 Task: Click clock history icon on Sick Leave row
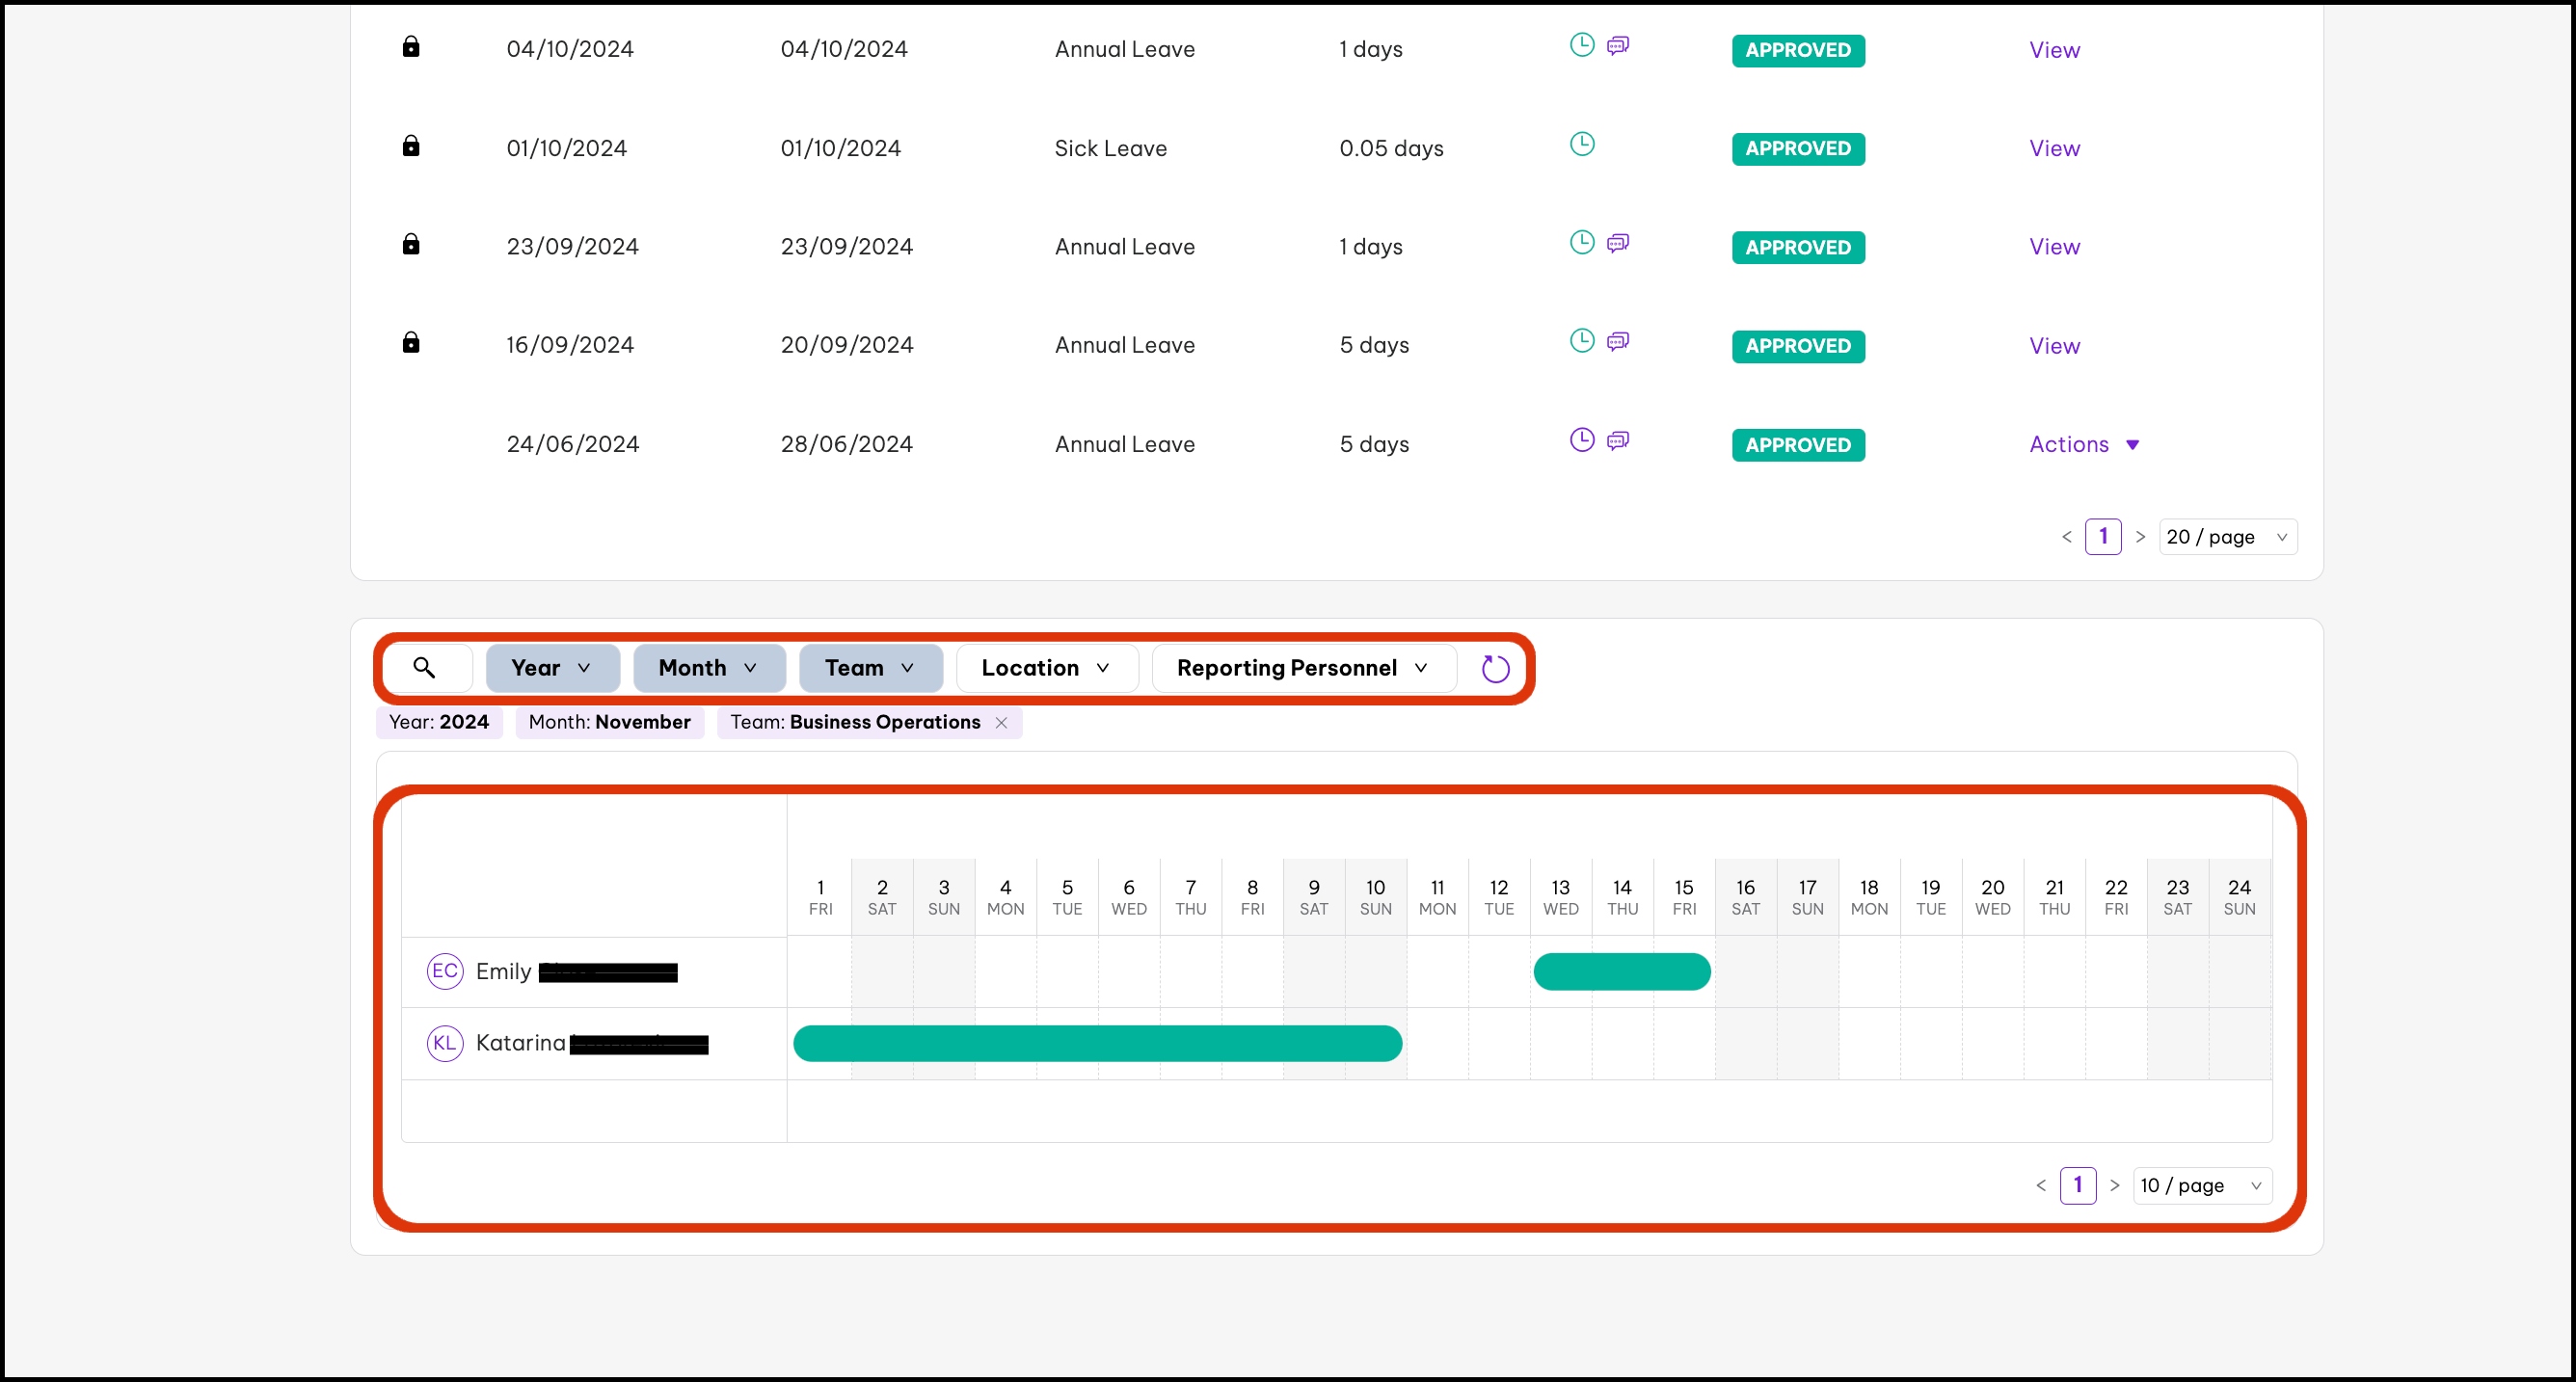[1582, 144]
